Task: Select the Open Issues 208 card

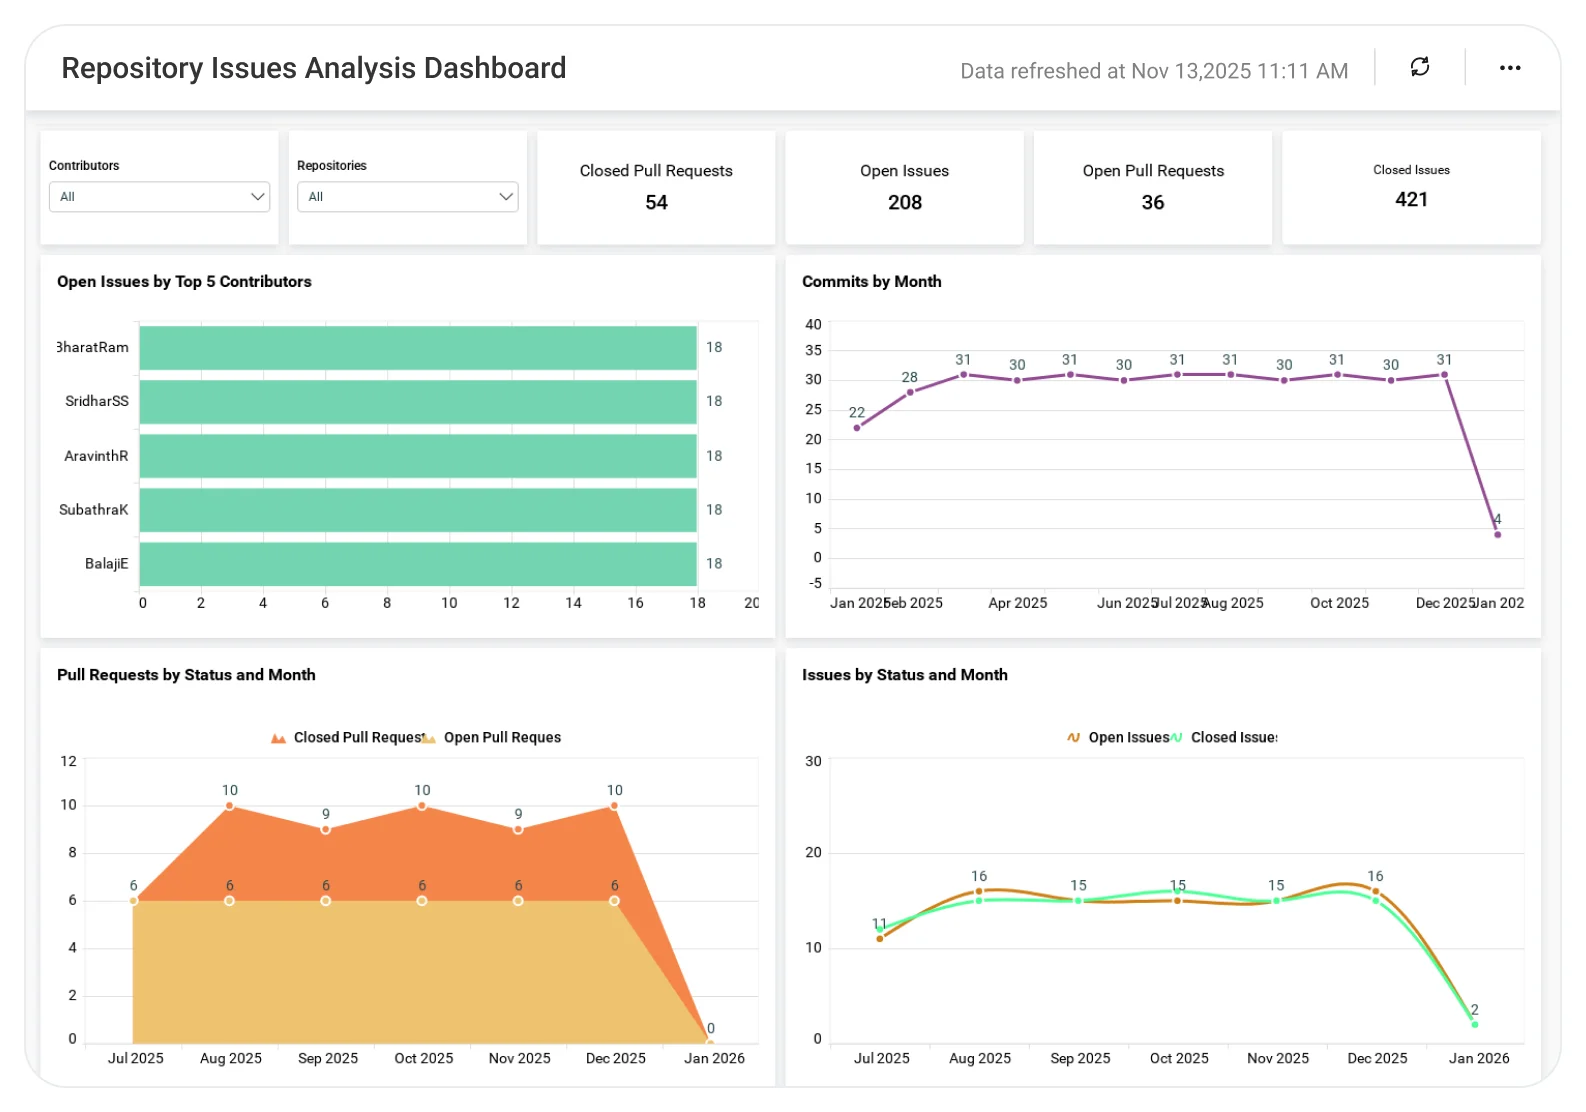Action: (904, 187)
